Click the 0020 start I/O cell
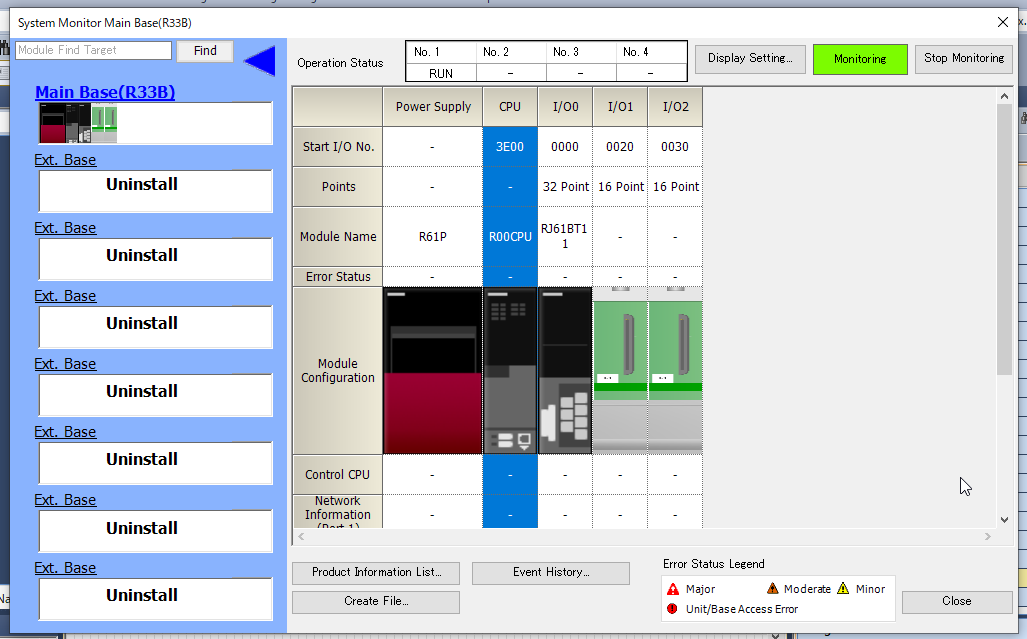Viewport: 1027px width, 639px height. (x=620, y=147)
